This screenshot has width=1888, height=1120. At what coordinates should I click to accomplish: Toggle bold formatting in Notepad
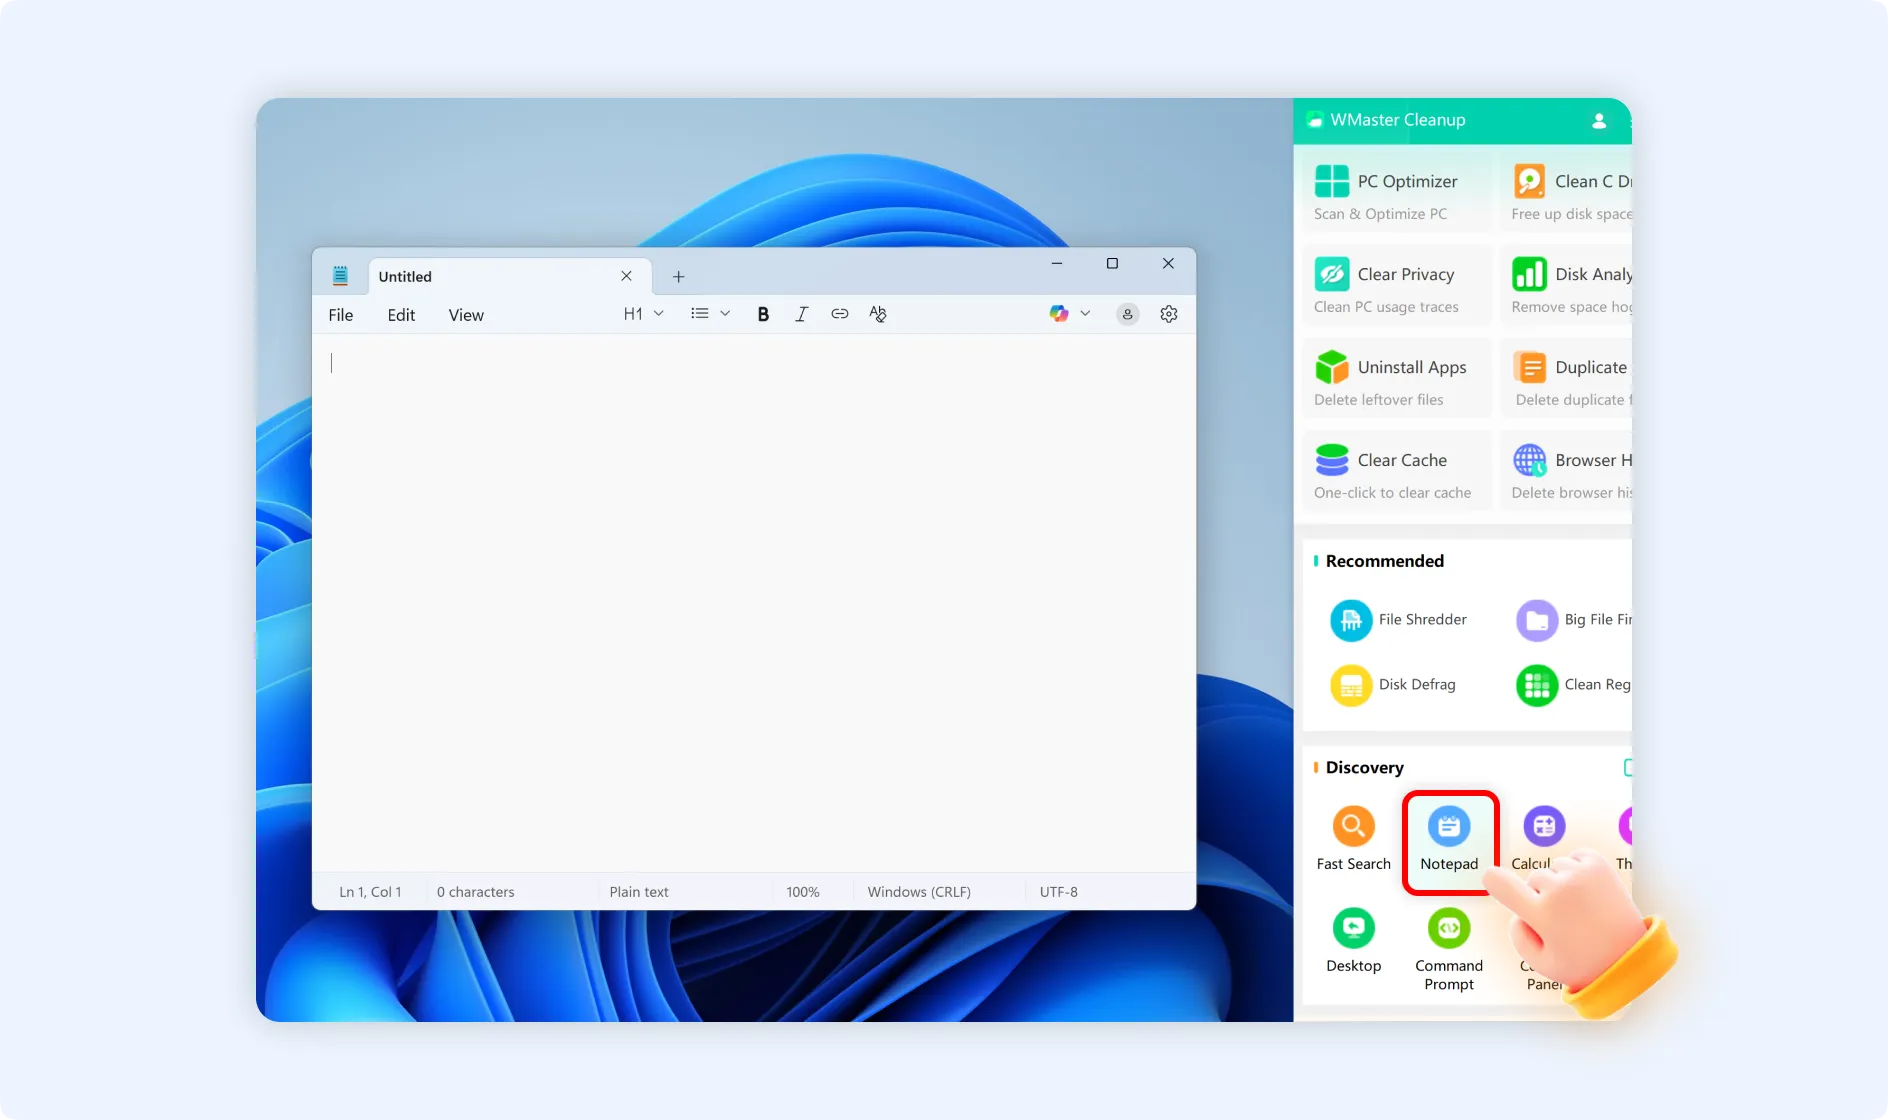point(763,313)
